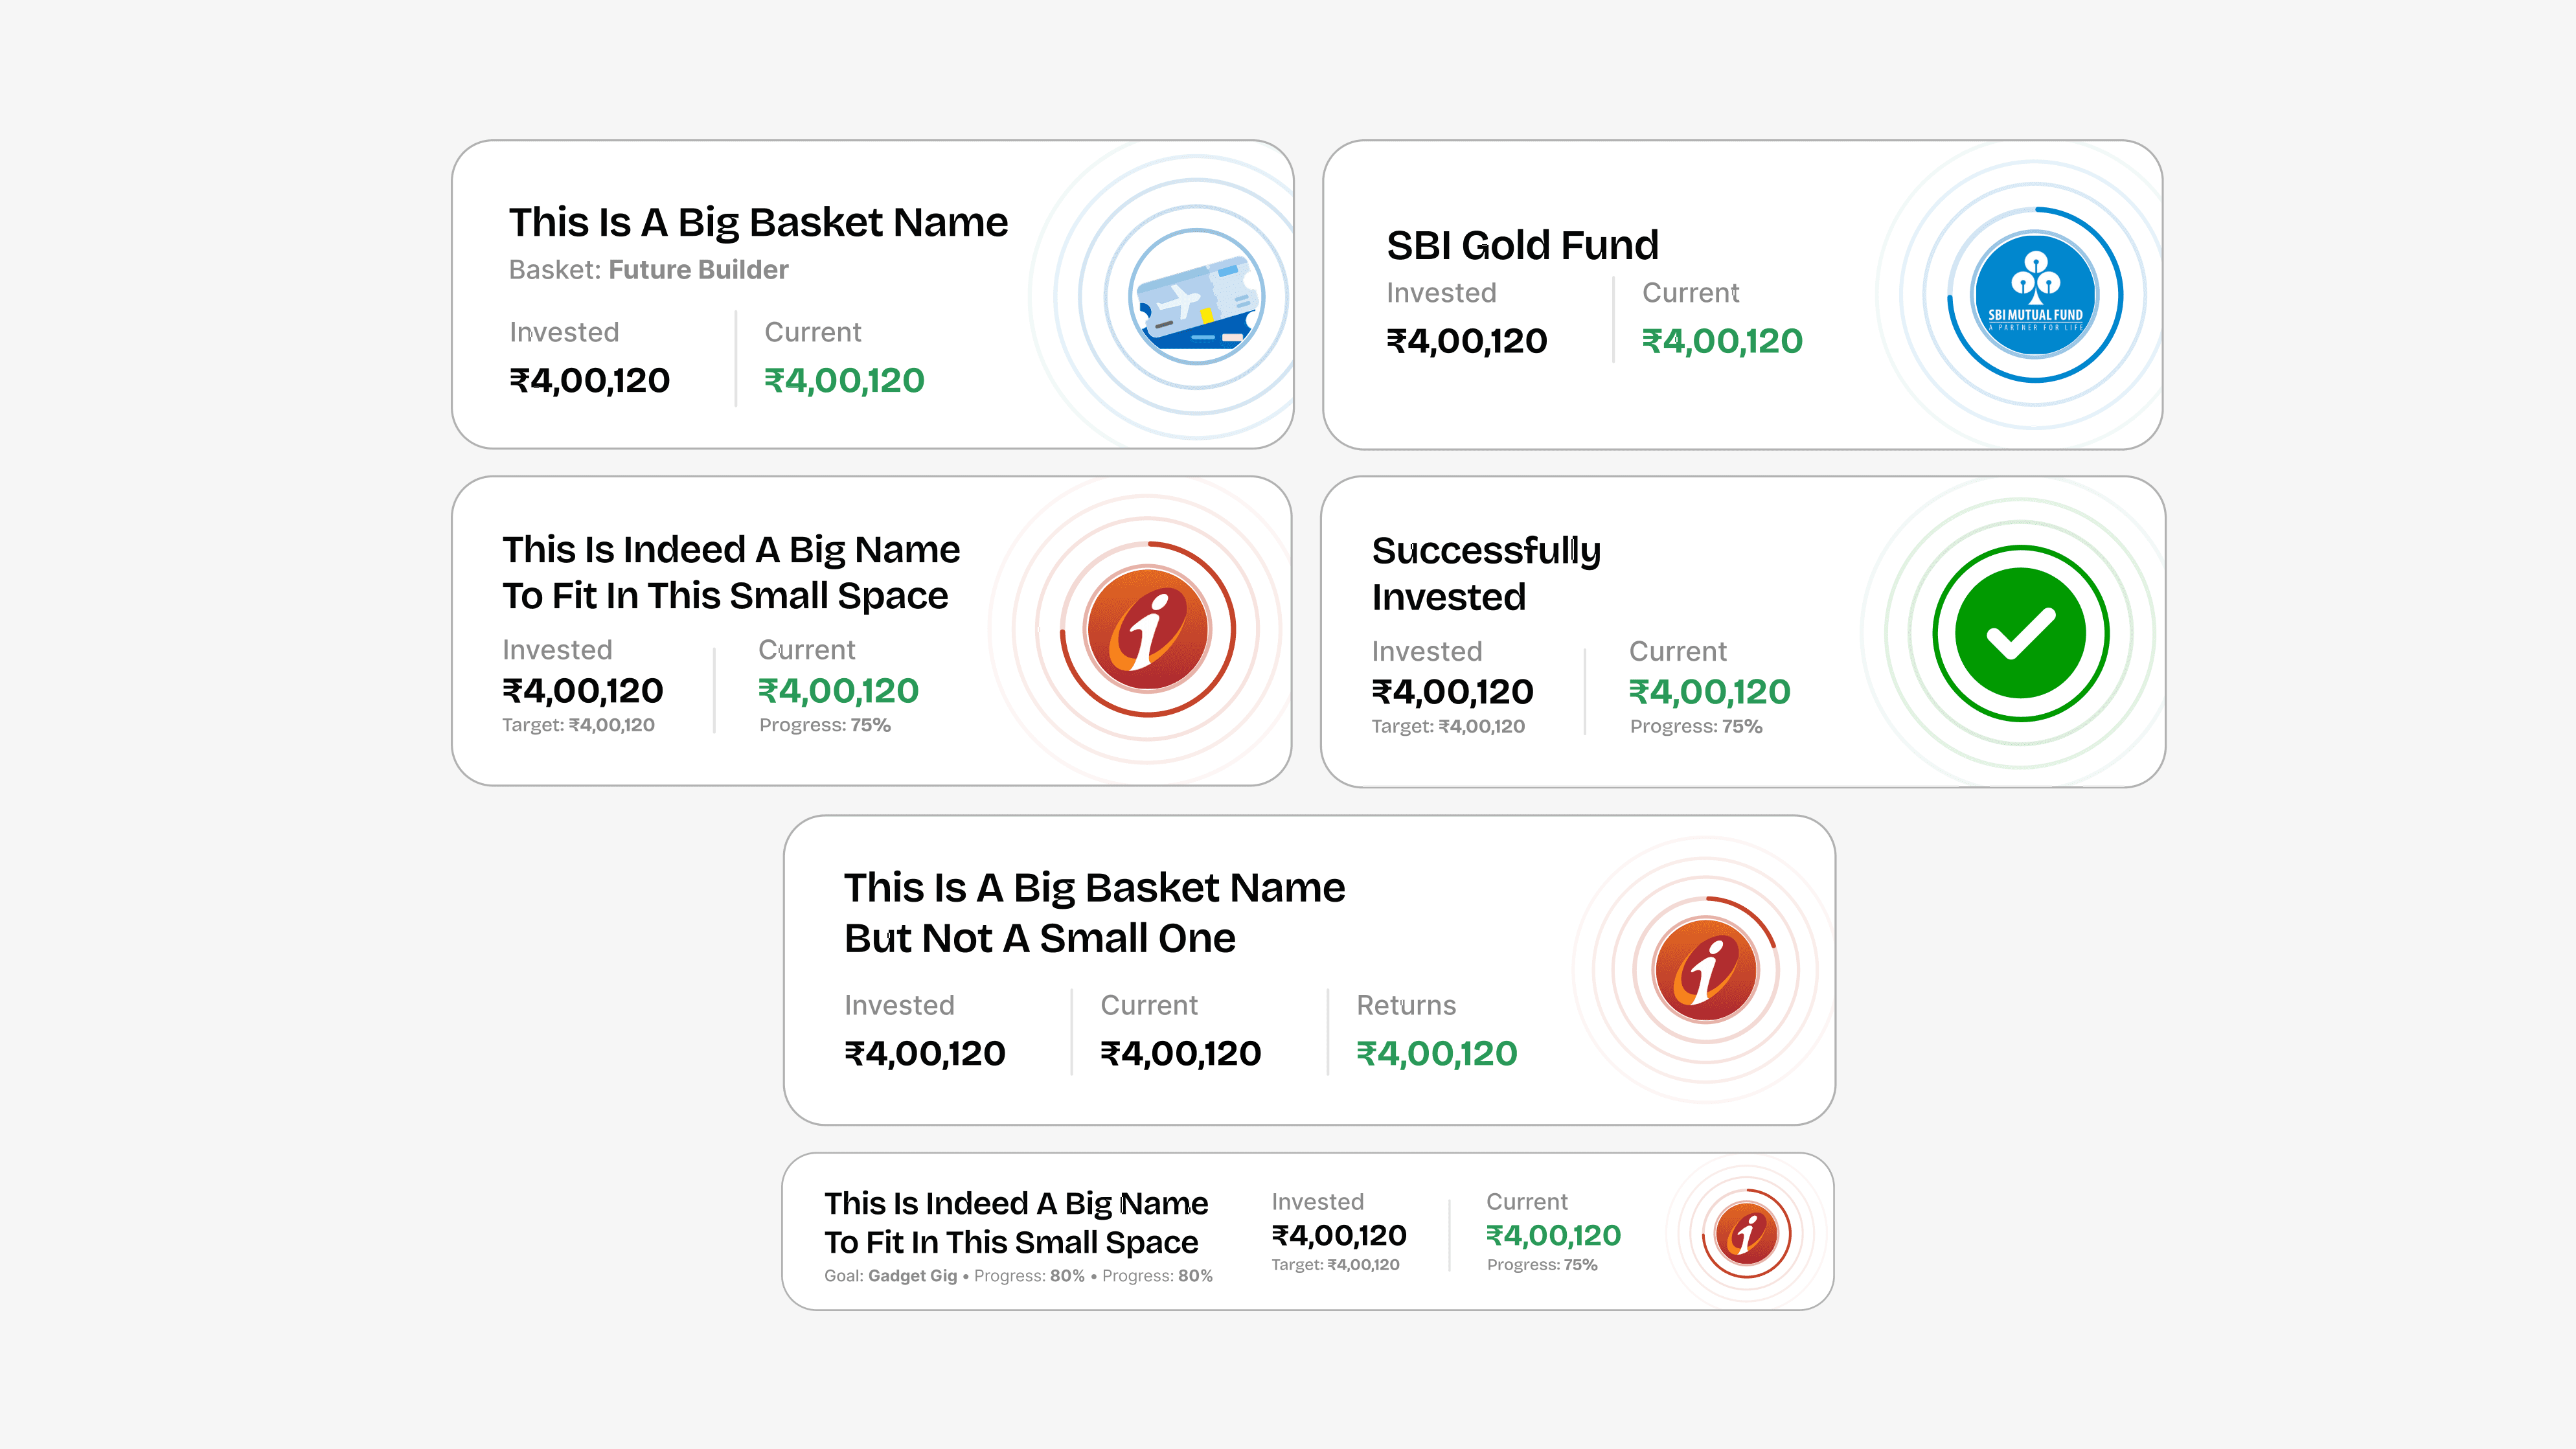Click the airplane ticket basket icon

pyautogui.click(x=1196, y=296)
